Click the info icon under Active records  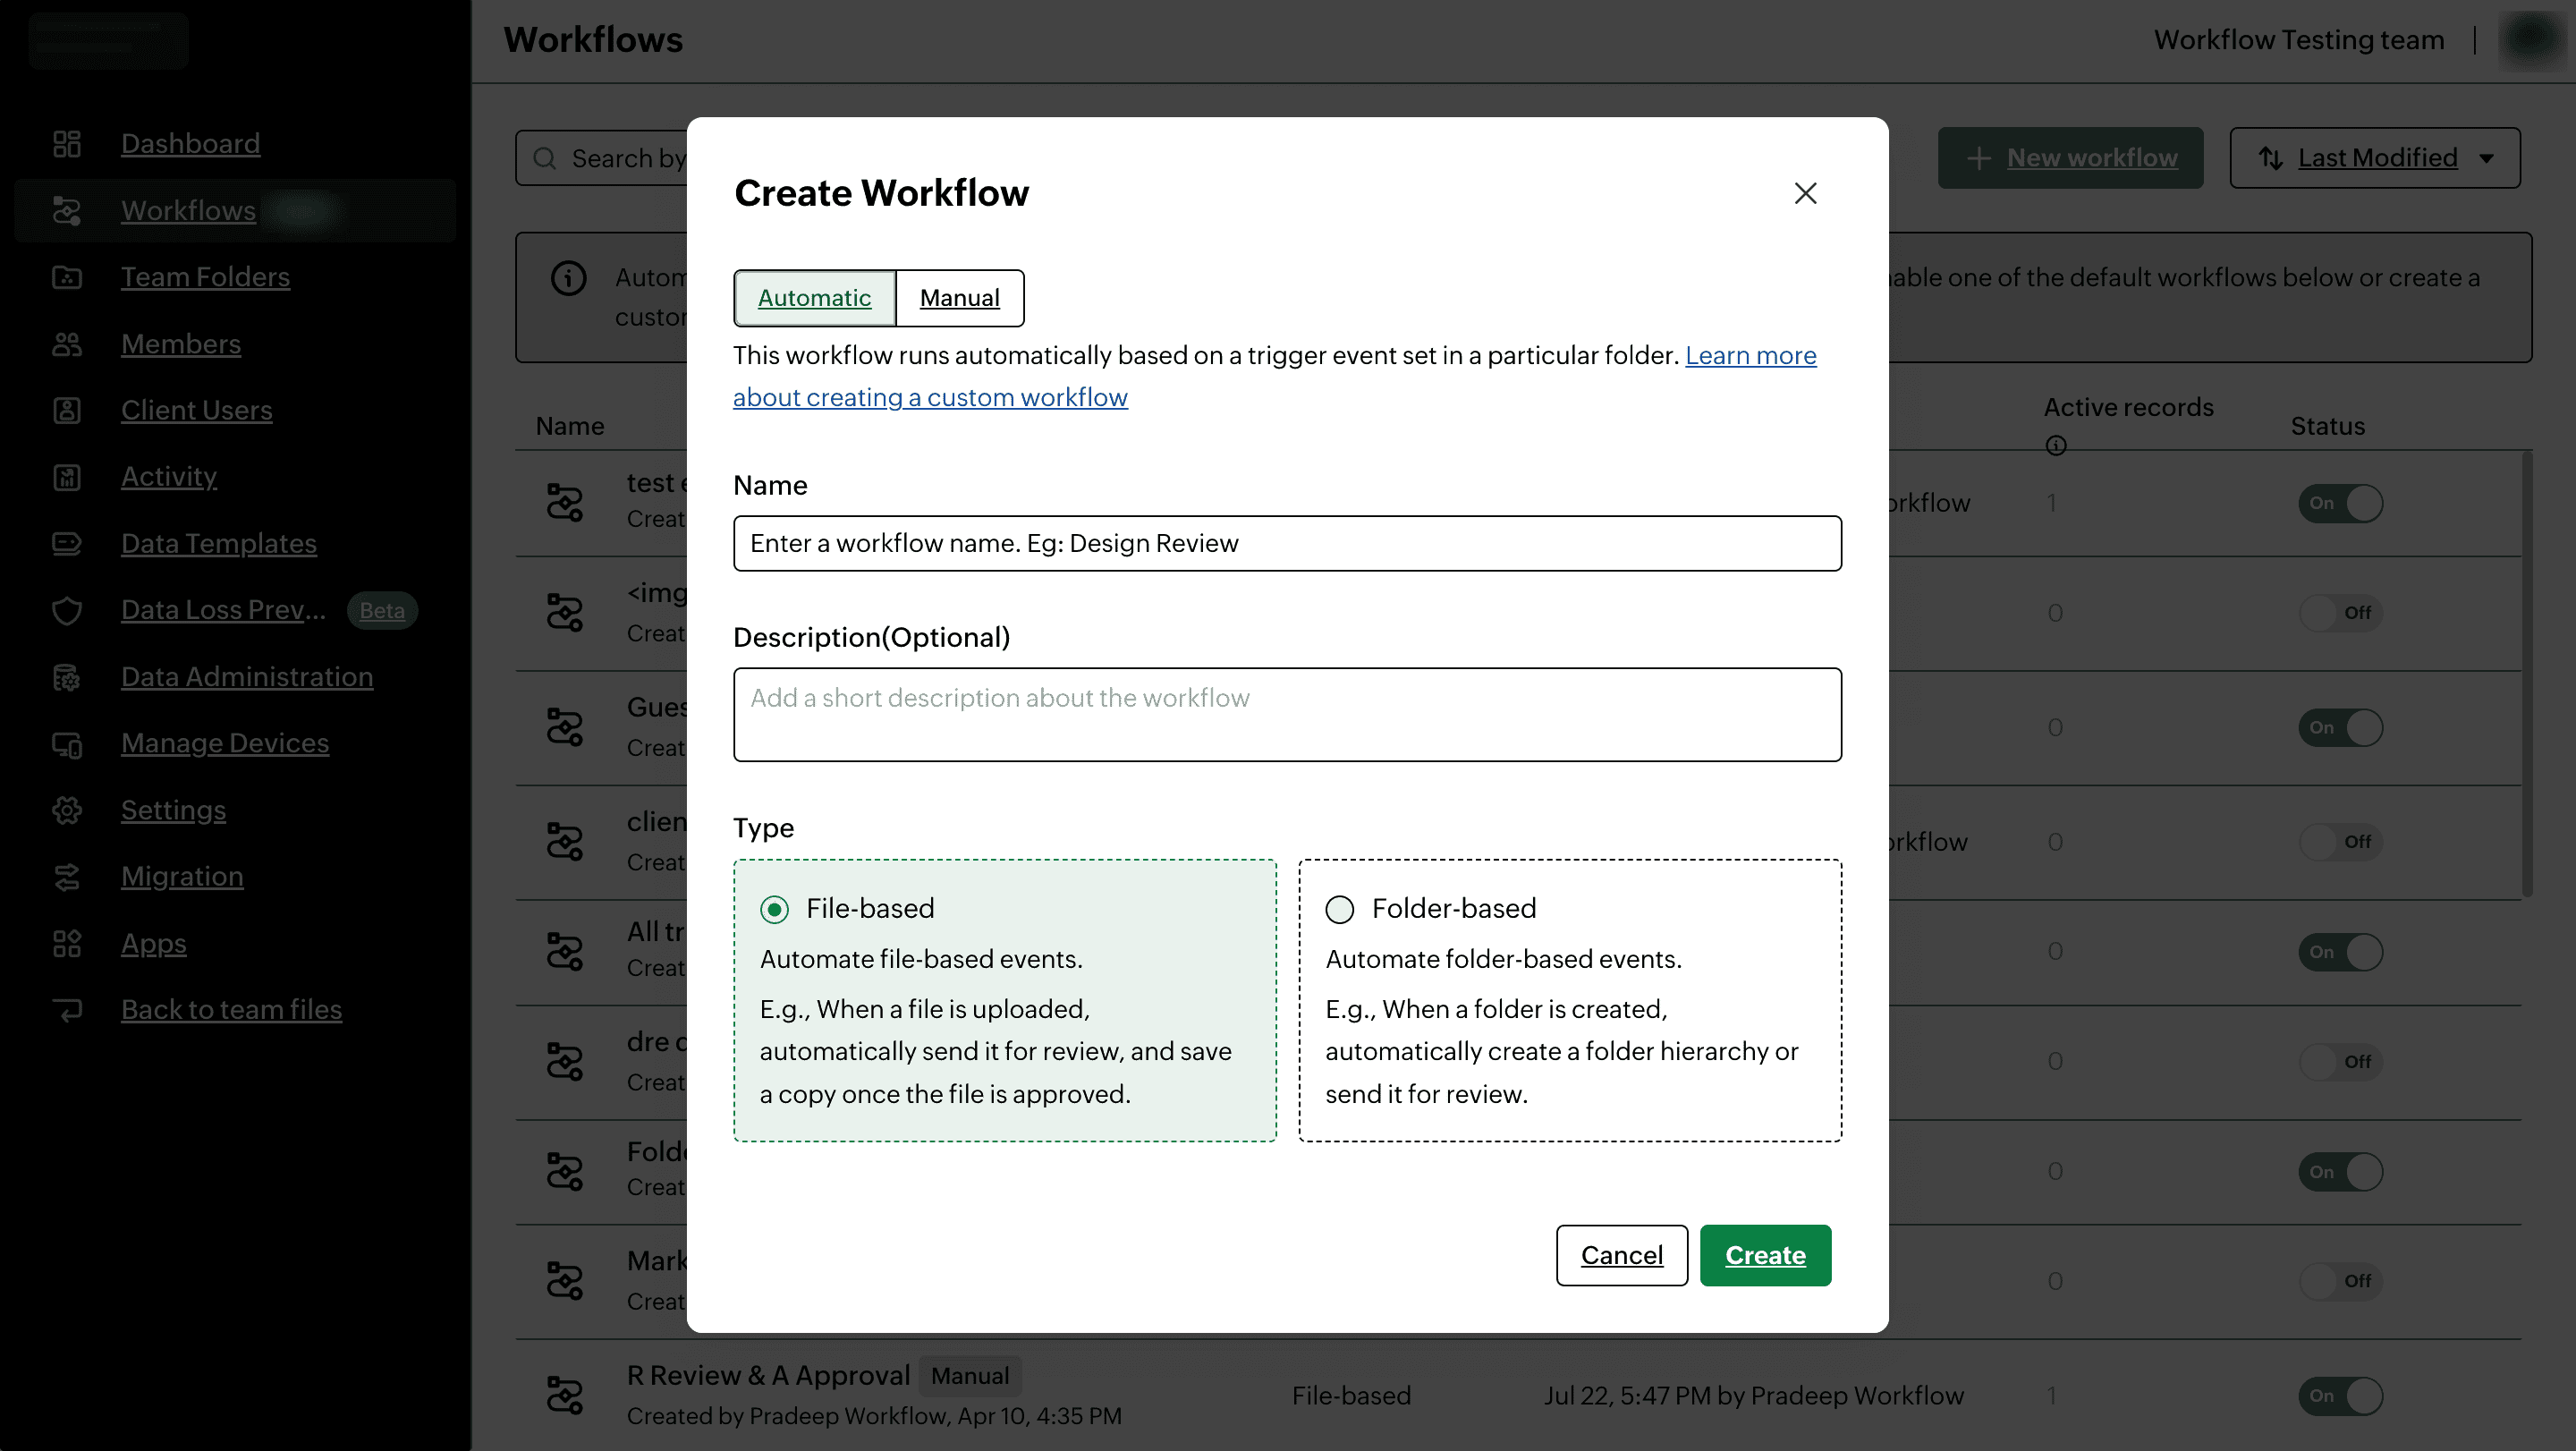tap(2055, 446)
